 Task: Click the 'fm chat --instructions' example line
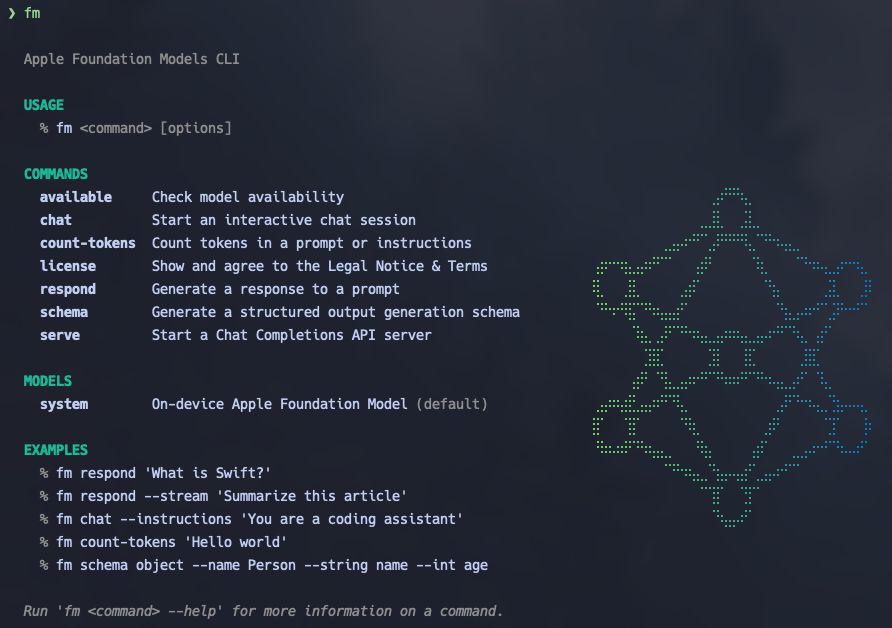pos(251,519)
